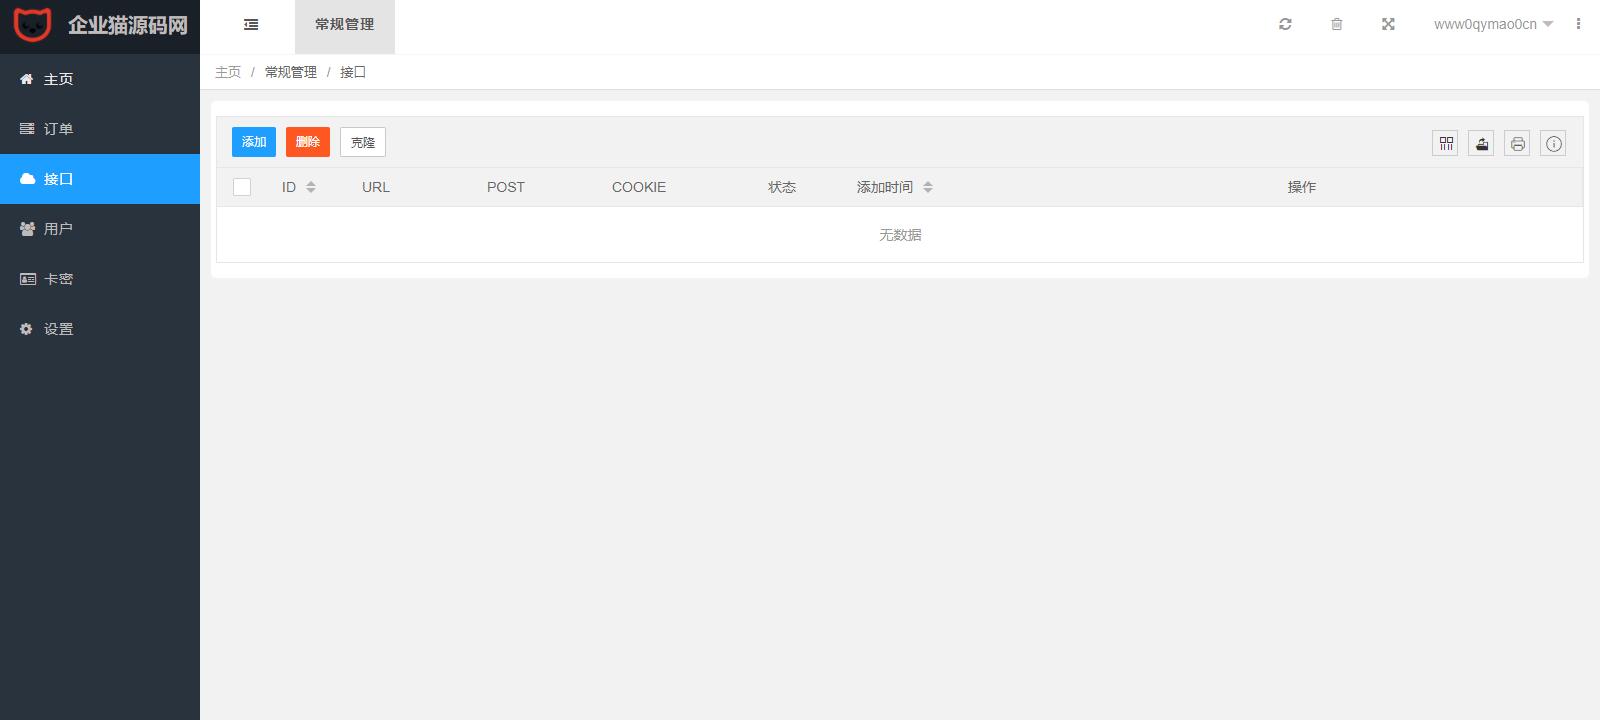The height and width of the screenshot is (720, 1600).
Task: Sort by 添加时间 column arrows
Action: coord(928,187)
